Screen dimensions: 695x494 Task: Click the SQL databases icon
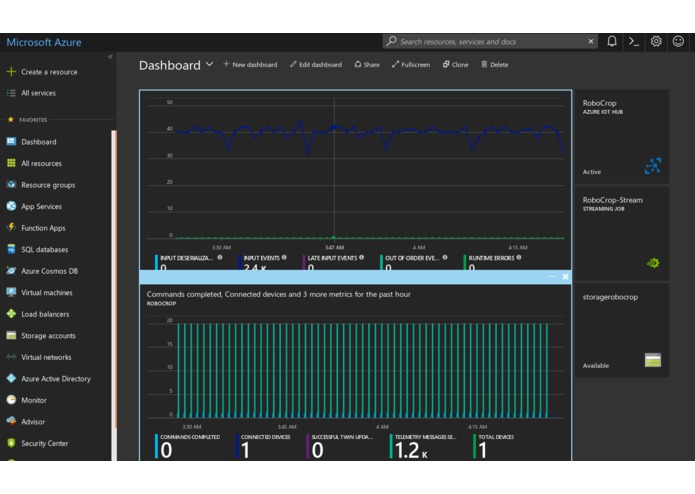[11, 249]
